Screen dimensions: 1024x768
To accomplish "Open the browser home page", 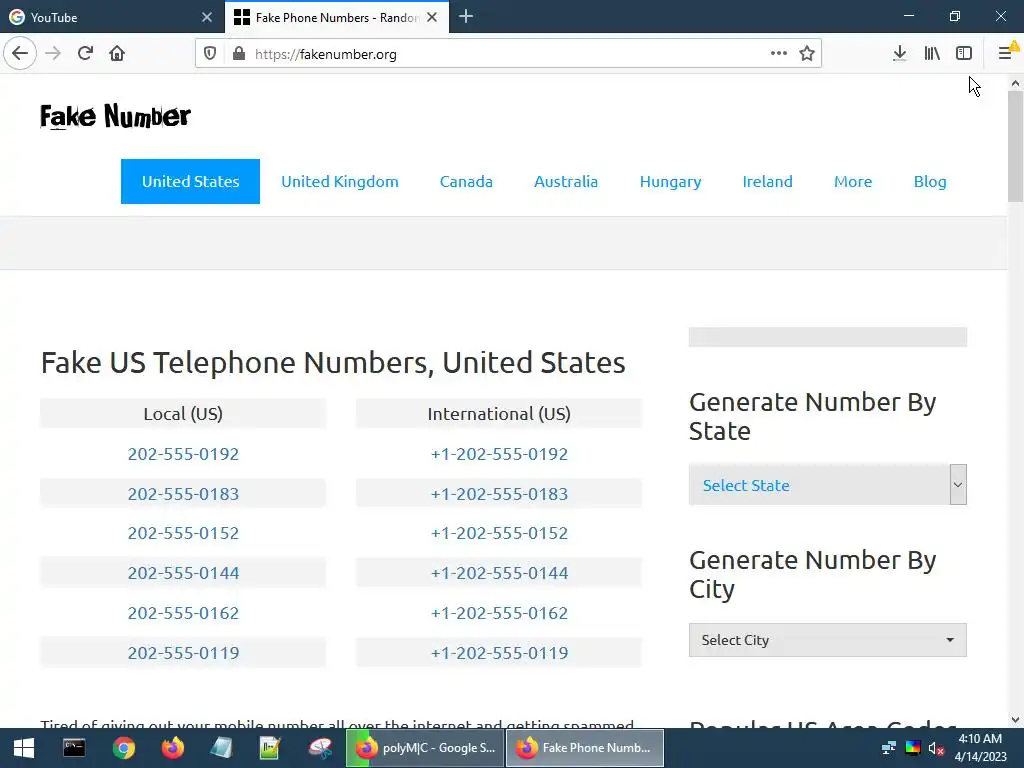I will 117,53.
